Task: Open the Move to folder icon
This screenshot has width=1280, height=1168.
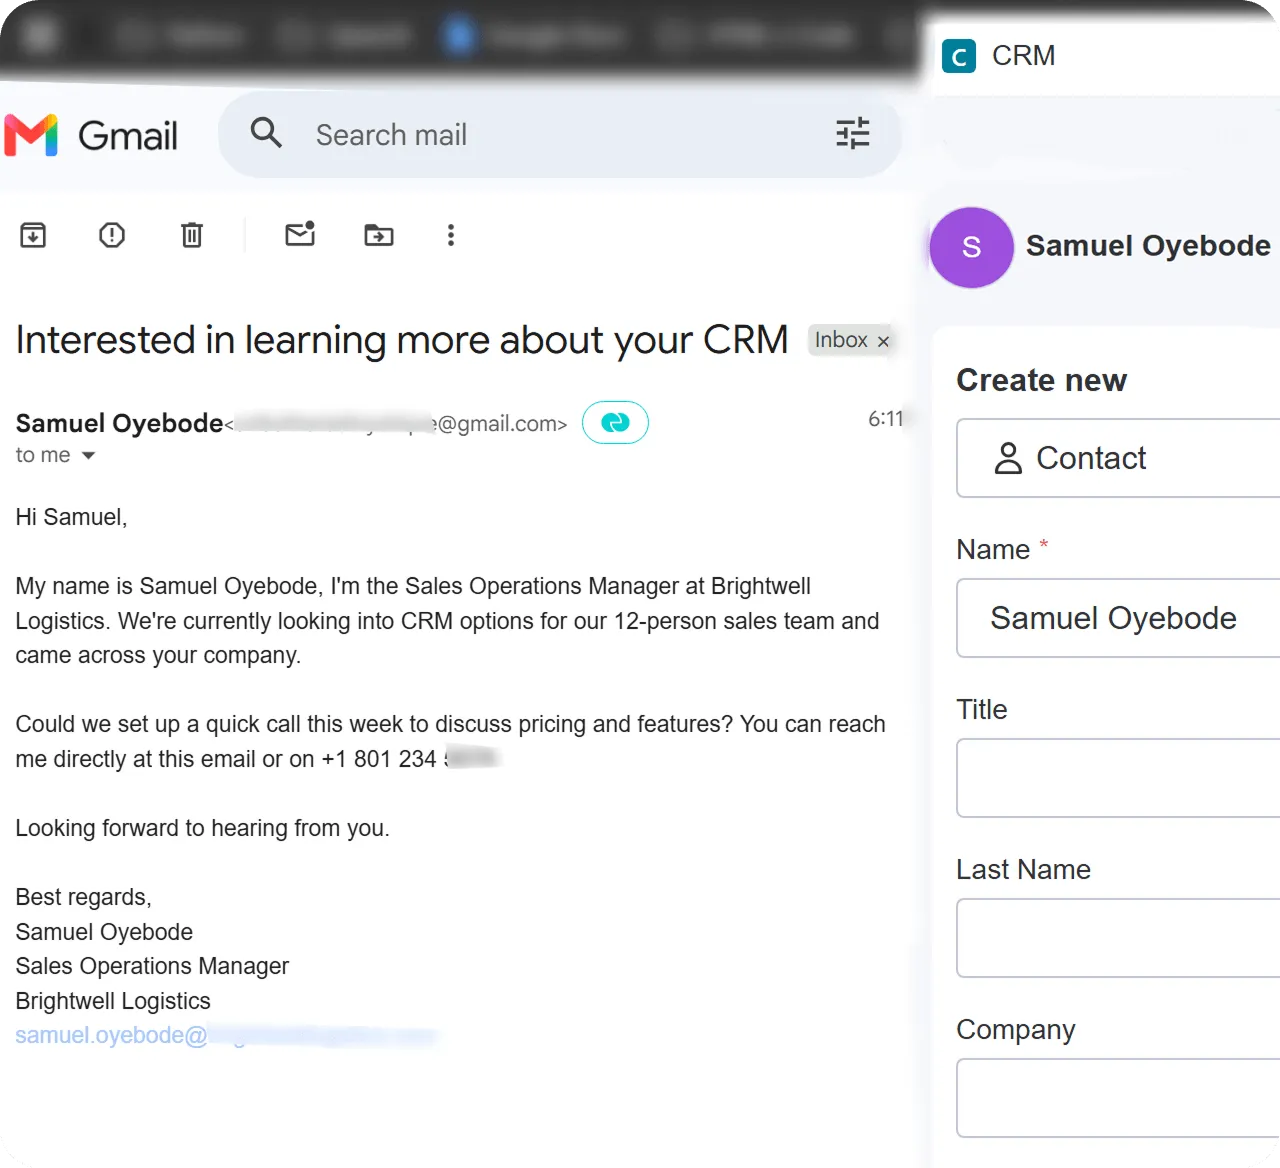Action: (379, 235)
